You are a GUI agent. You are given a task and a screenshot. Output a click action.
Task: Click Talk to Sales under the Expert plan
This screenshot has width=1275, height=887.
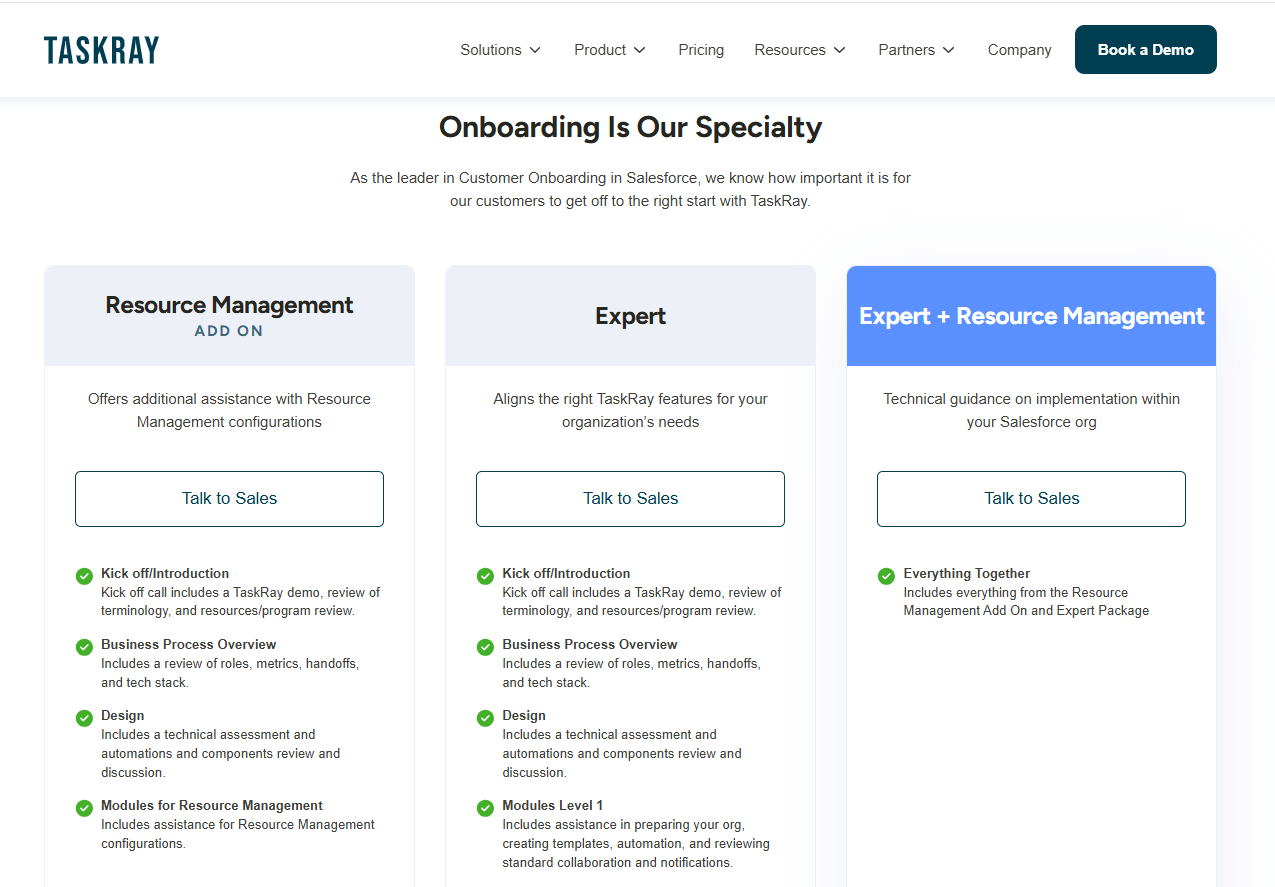tap(630, 499)
